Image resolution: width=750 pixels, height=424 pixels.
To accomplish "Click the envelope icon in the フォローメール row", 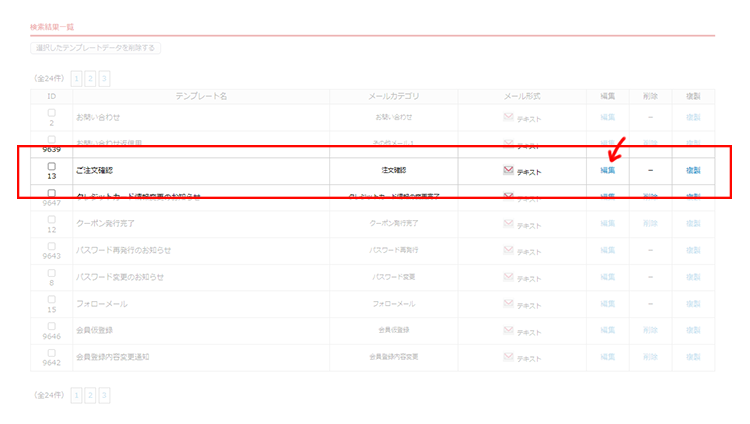I will point(508,303).
